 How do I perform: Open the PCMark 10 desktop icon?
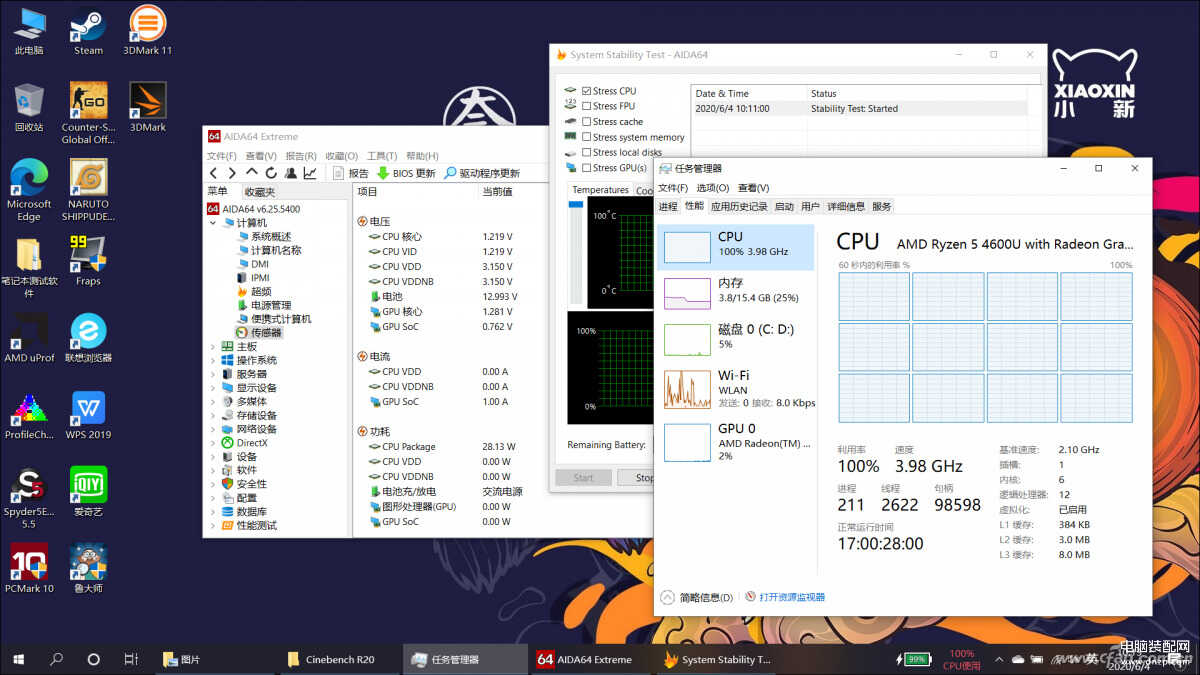[29, 569]
